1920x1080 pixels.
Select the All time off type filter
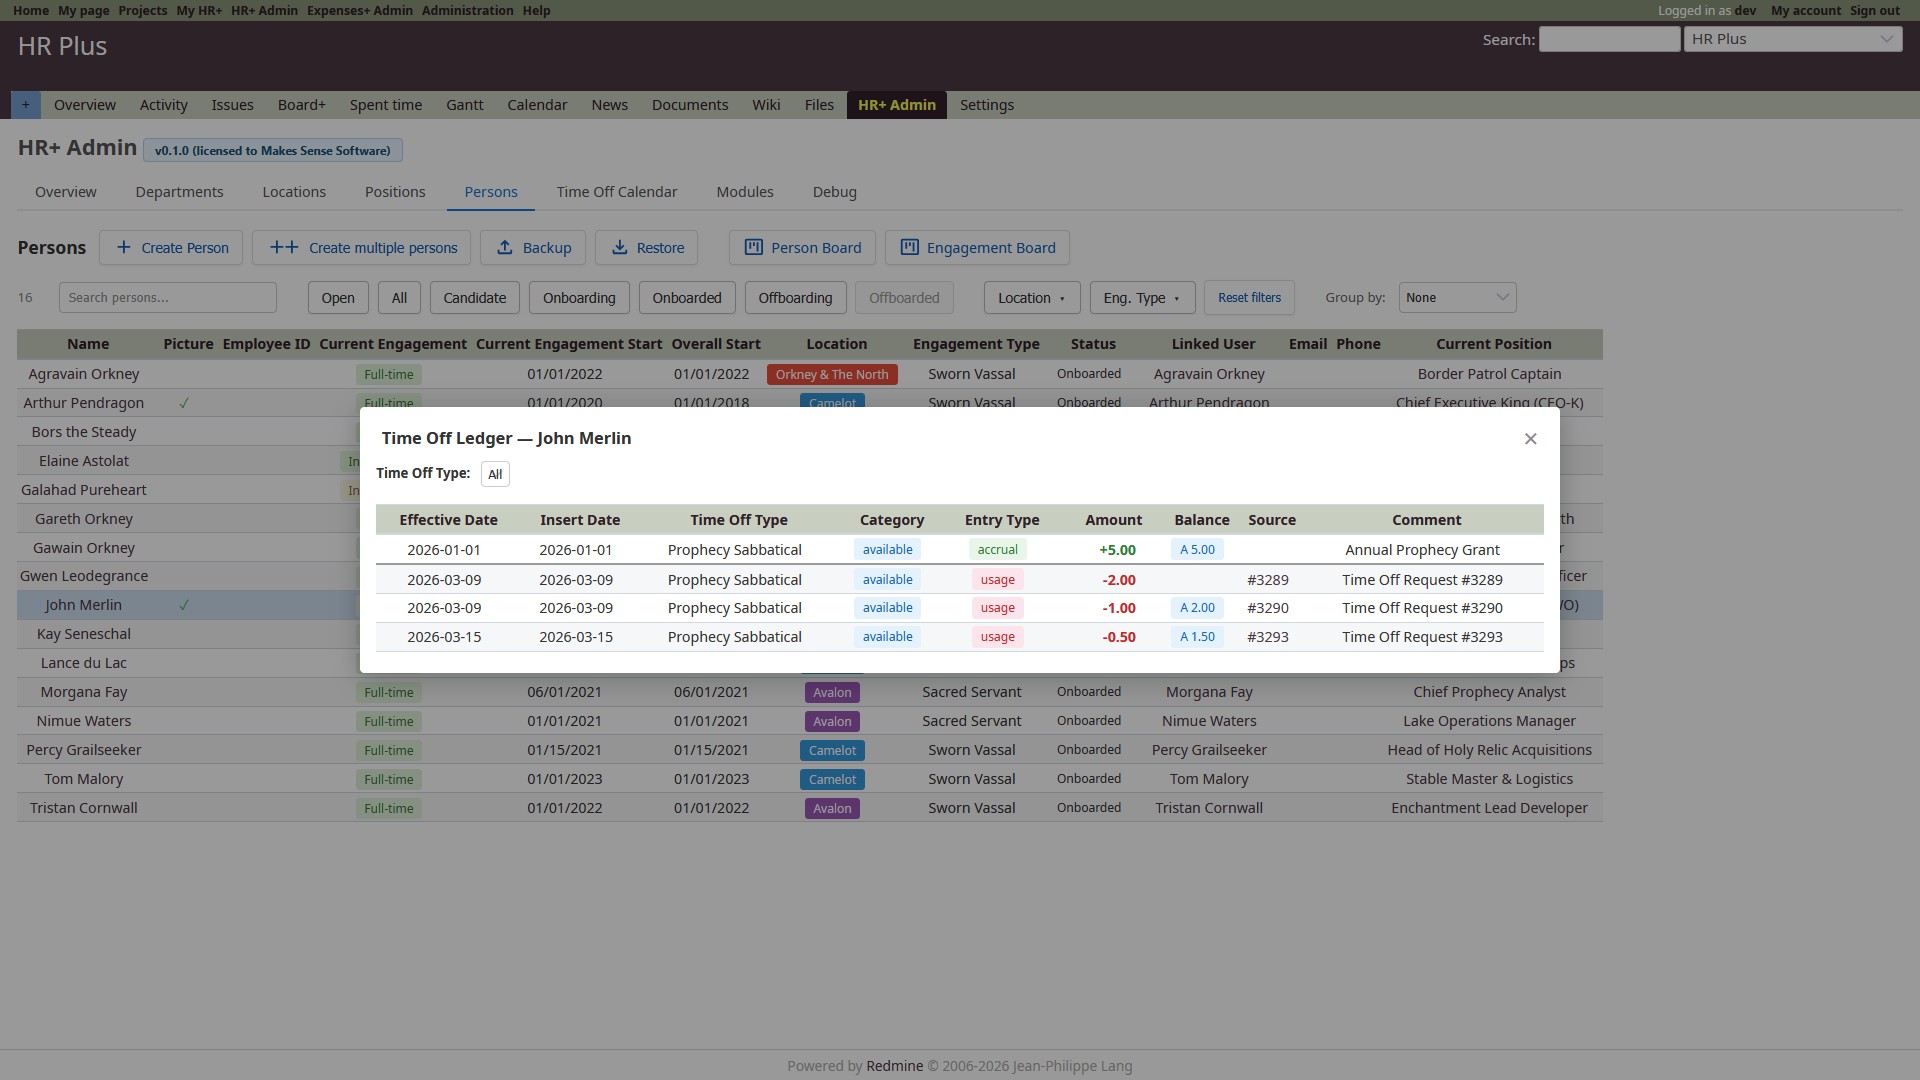coord(495,474)
